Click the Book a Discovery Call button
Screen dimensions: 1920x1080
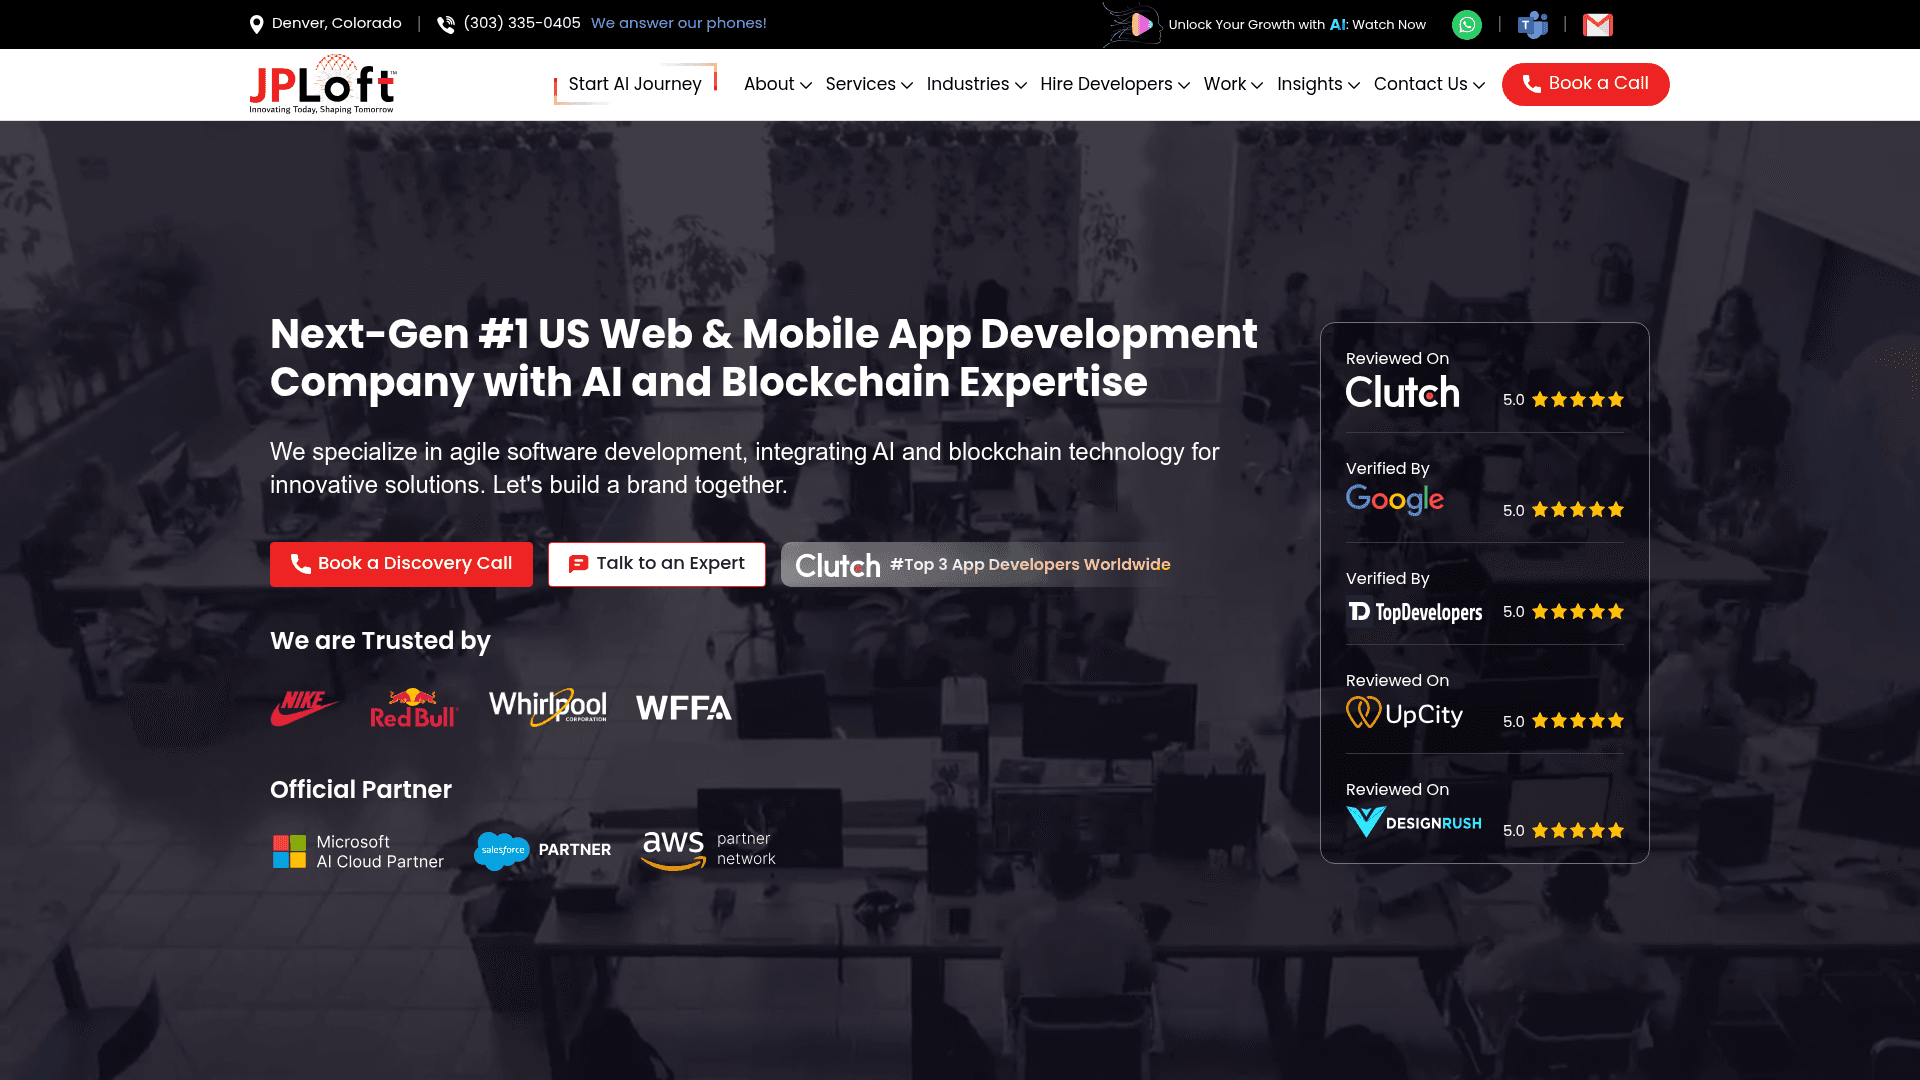(401, 563)
